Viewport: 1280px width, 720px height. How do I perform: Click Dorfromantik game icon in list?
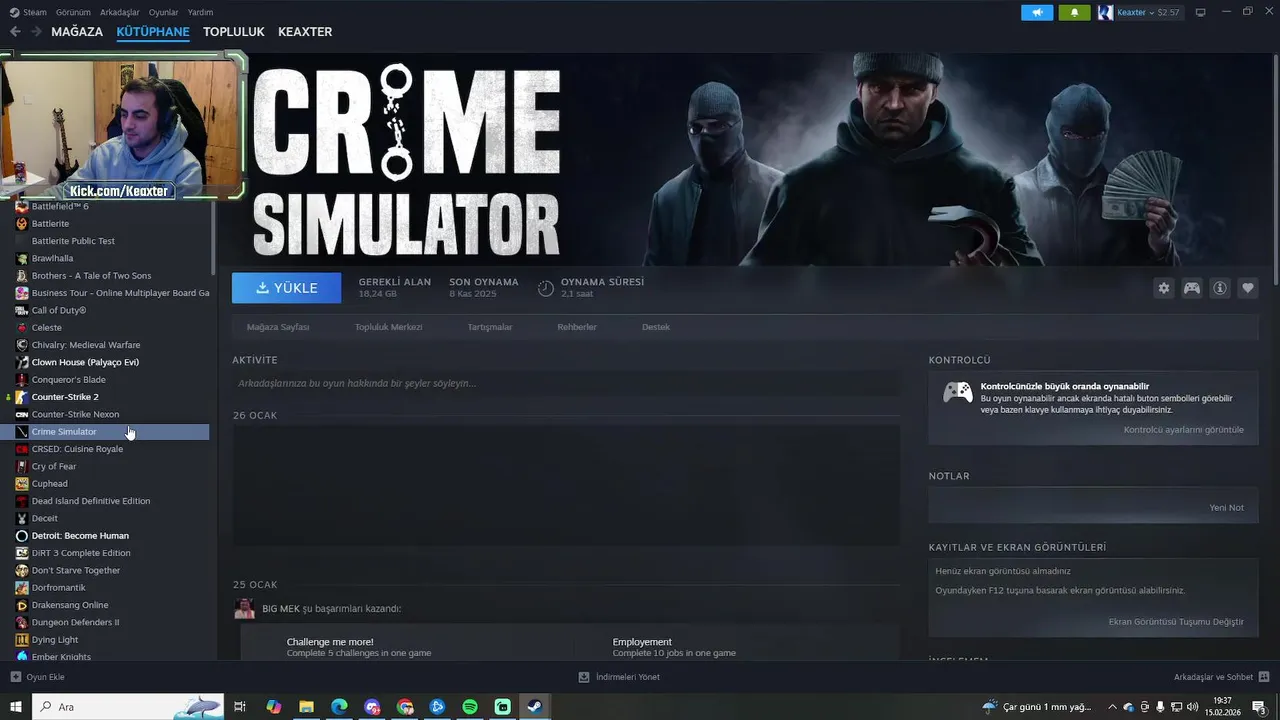click(22, 587)
